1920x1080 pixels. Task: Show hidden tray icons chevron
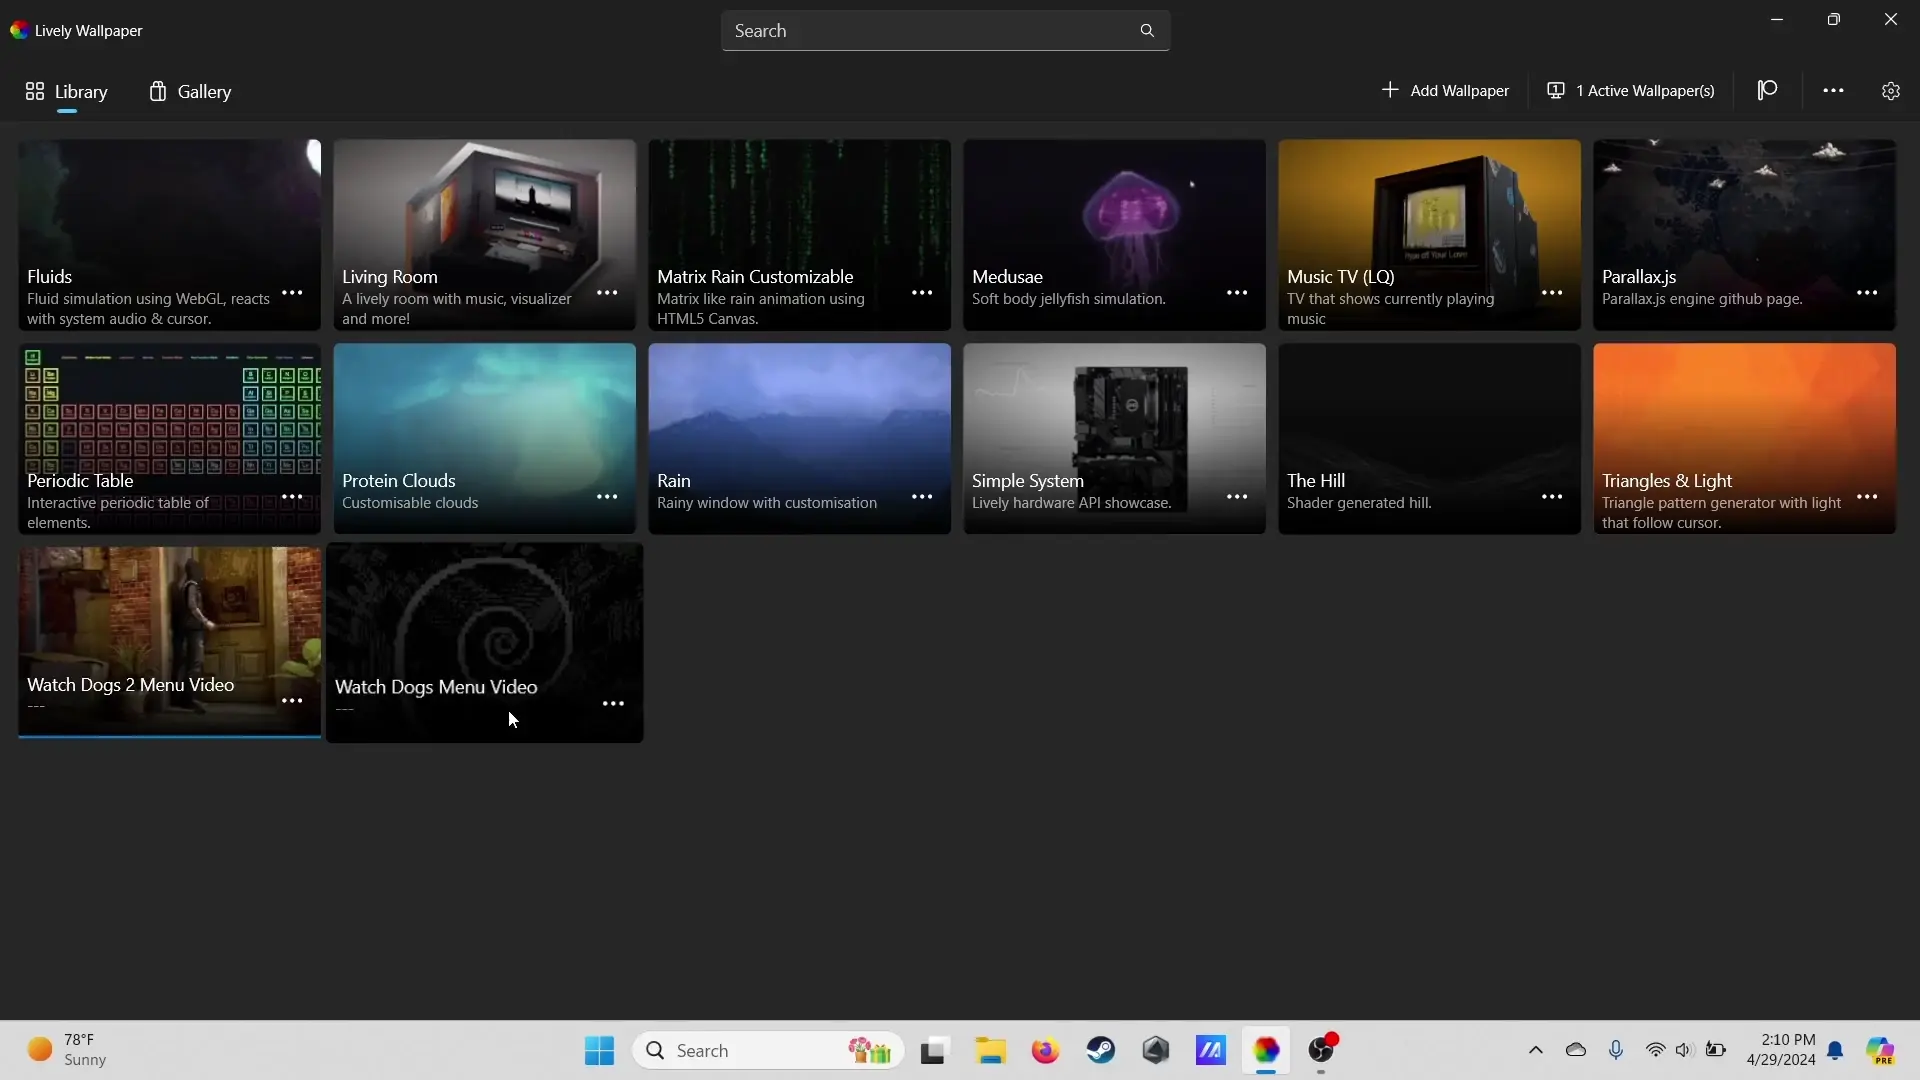coord(1536,1050)
